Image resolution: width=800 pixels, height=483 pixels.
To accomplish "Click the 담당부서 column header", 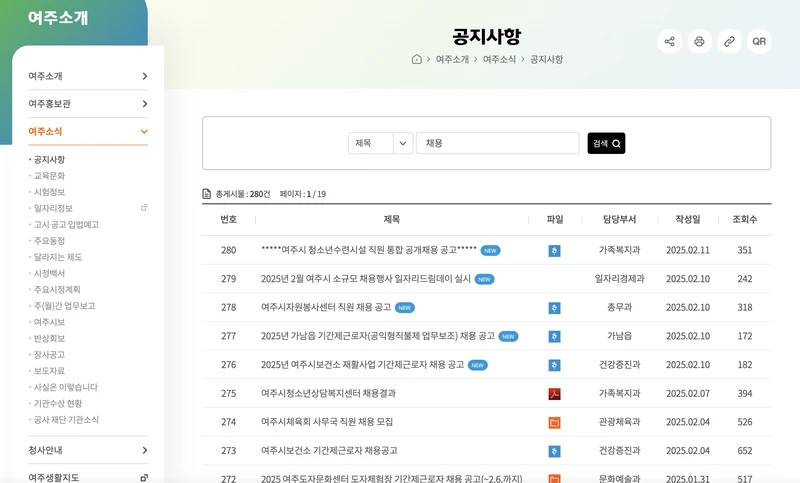I will 619,219.
